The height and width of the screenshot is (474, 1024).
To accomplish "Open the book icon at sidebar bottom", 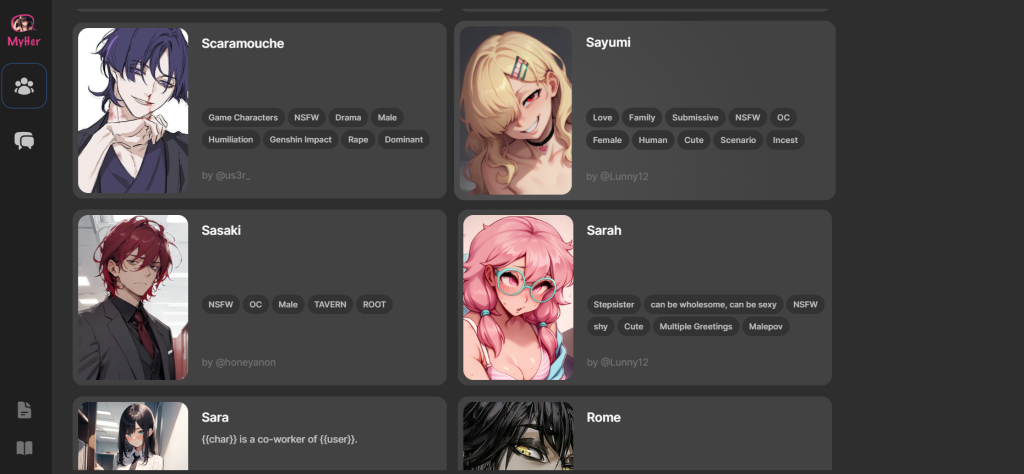I will (24, 448).
